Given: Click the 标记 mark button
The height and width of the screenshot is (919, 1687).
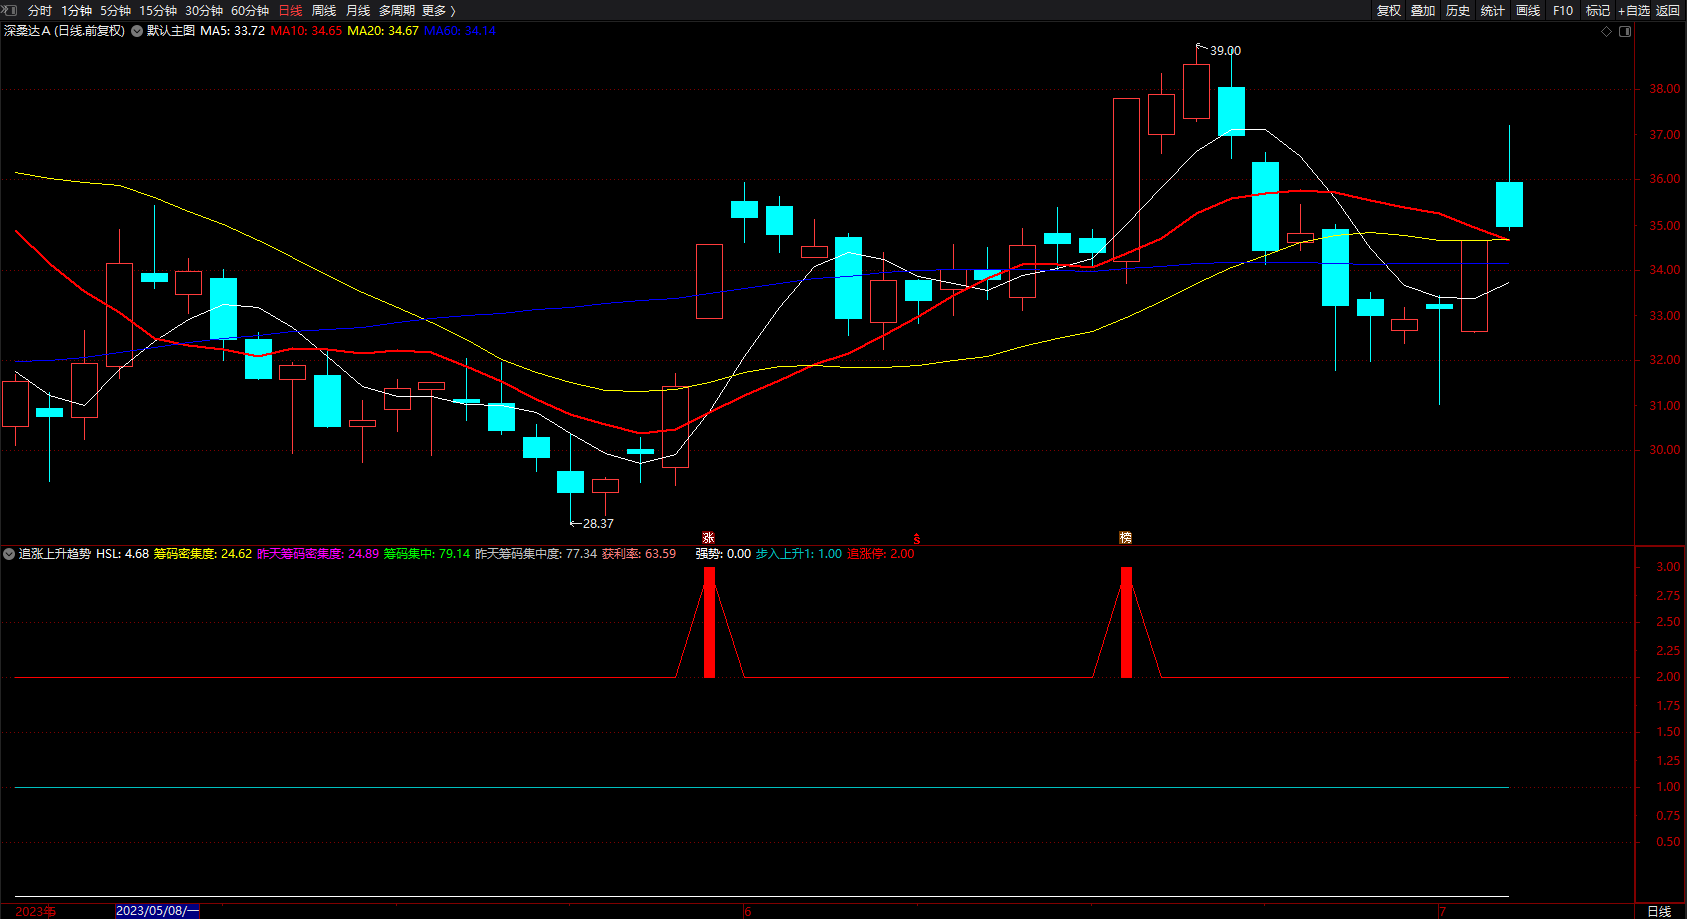Looking at the screenshot, I should click(1598, 11).
